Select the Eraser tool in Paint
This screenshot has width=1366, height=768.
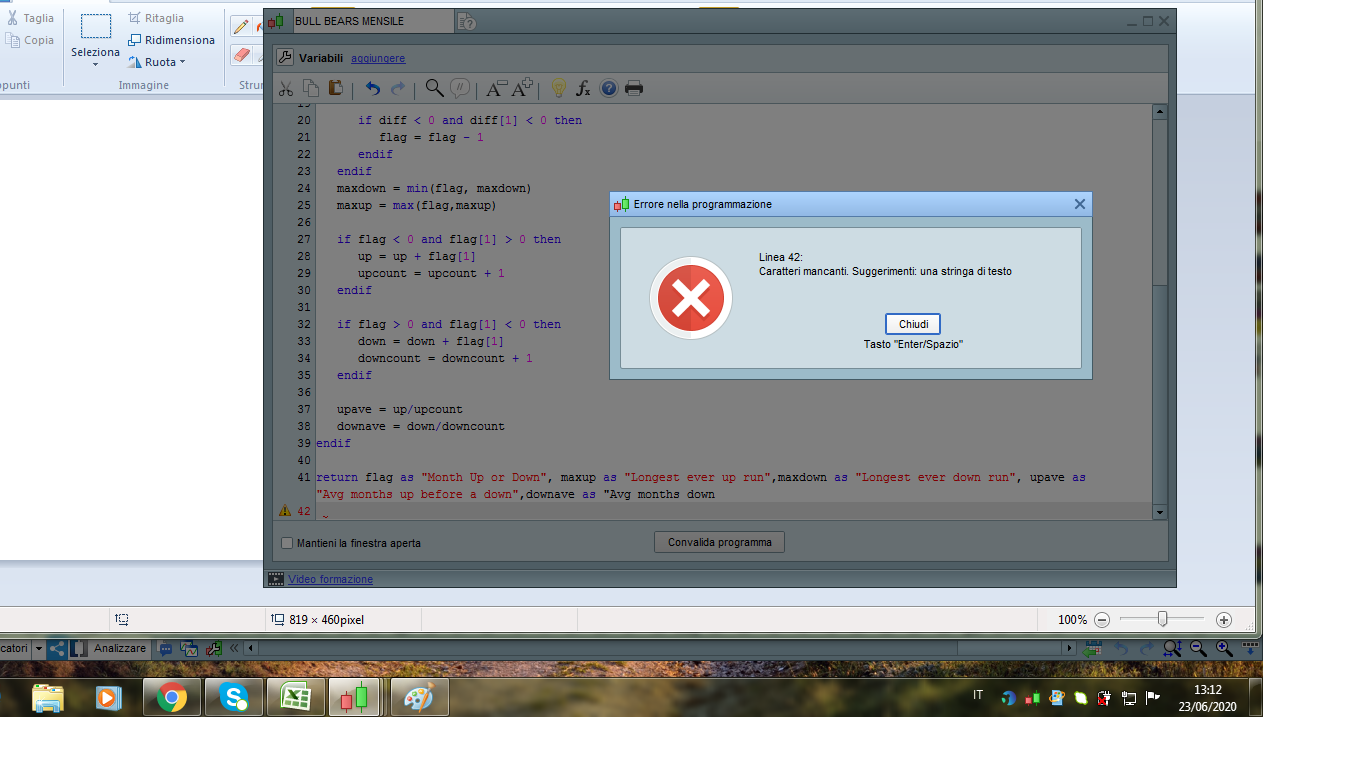241,54
